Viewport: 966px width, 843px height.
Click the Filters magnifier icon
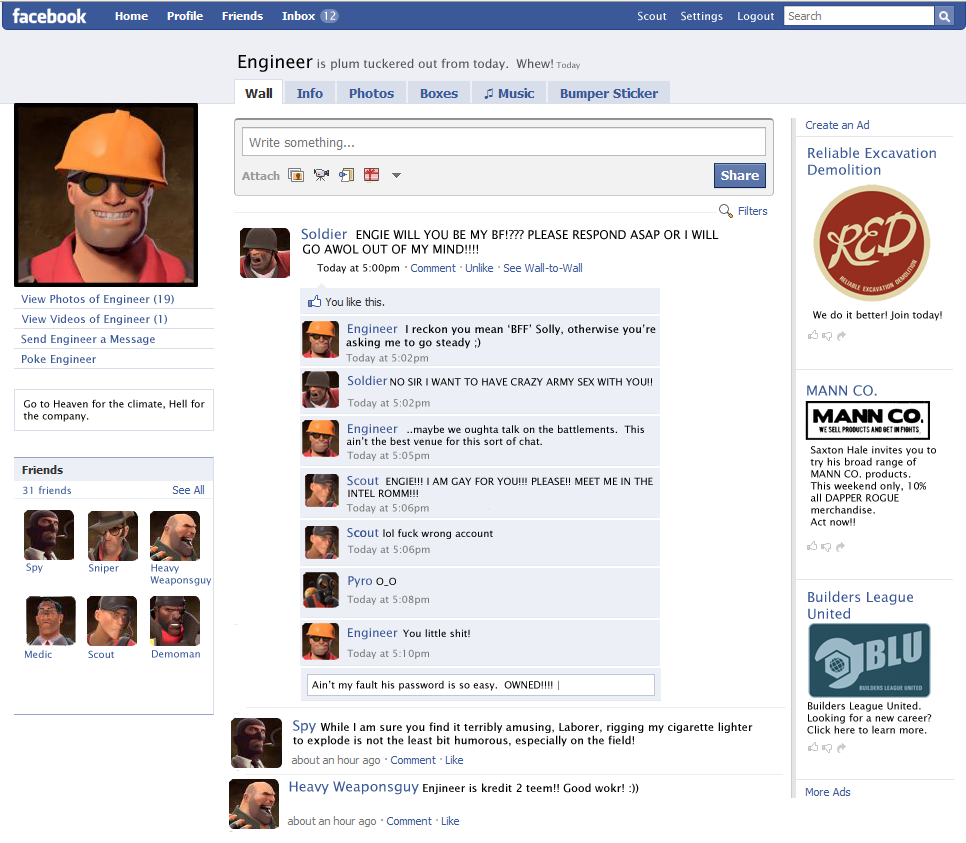click(726, 211)
